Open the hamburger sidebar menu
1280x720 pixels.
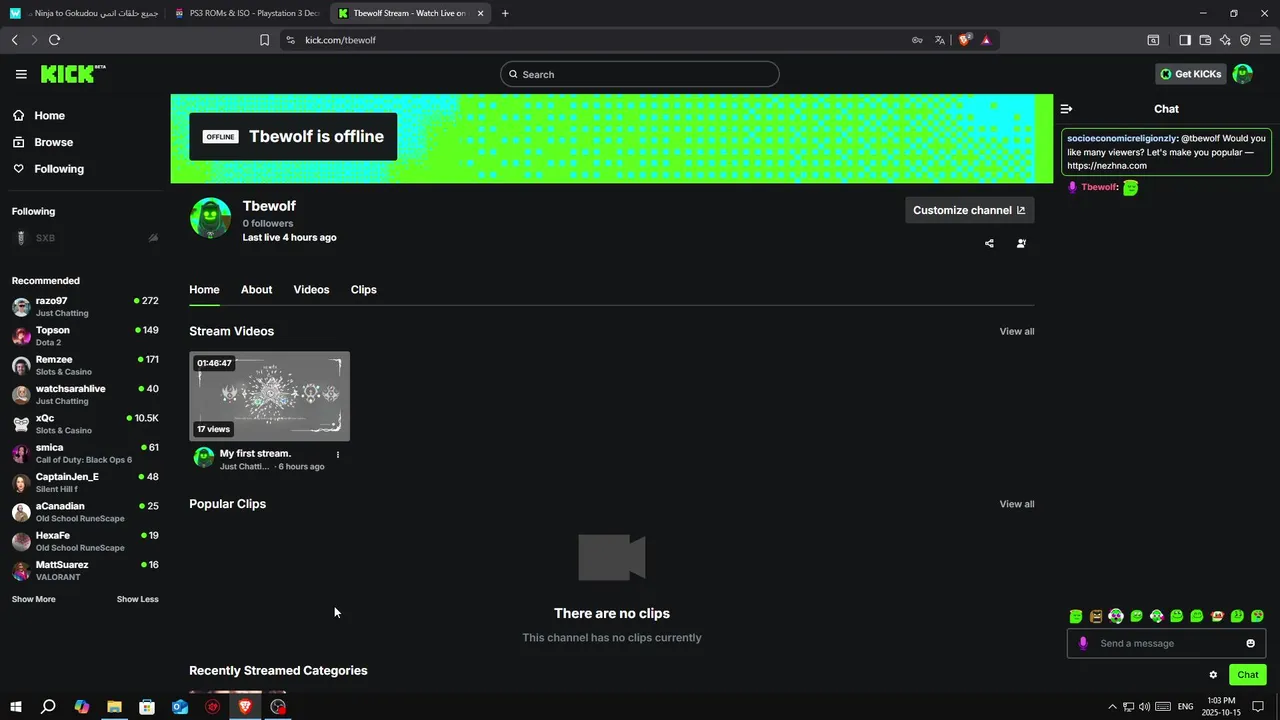click(x=21, y=74)
